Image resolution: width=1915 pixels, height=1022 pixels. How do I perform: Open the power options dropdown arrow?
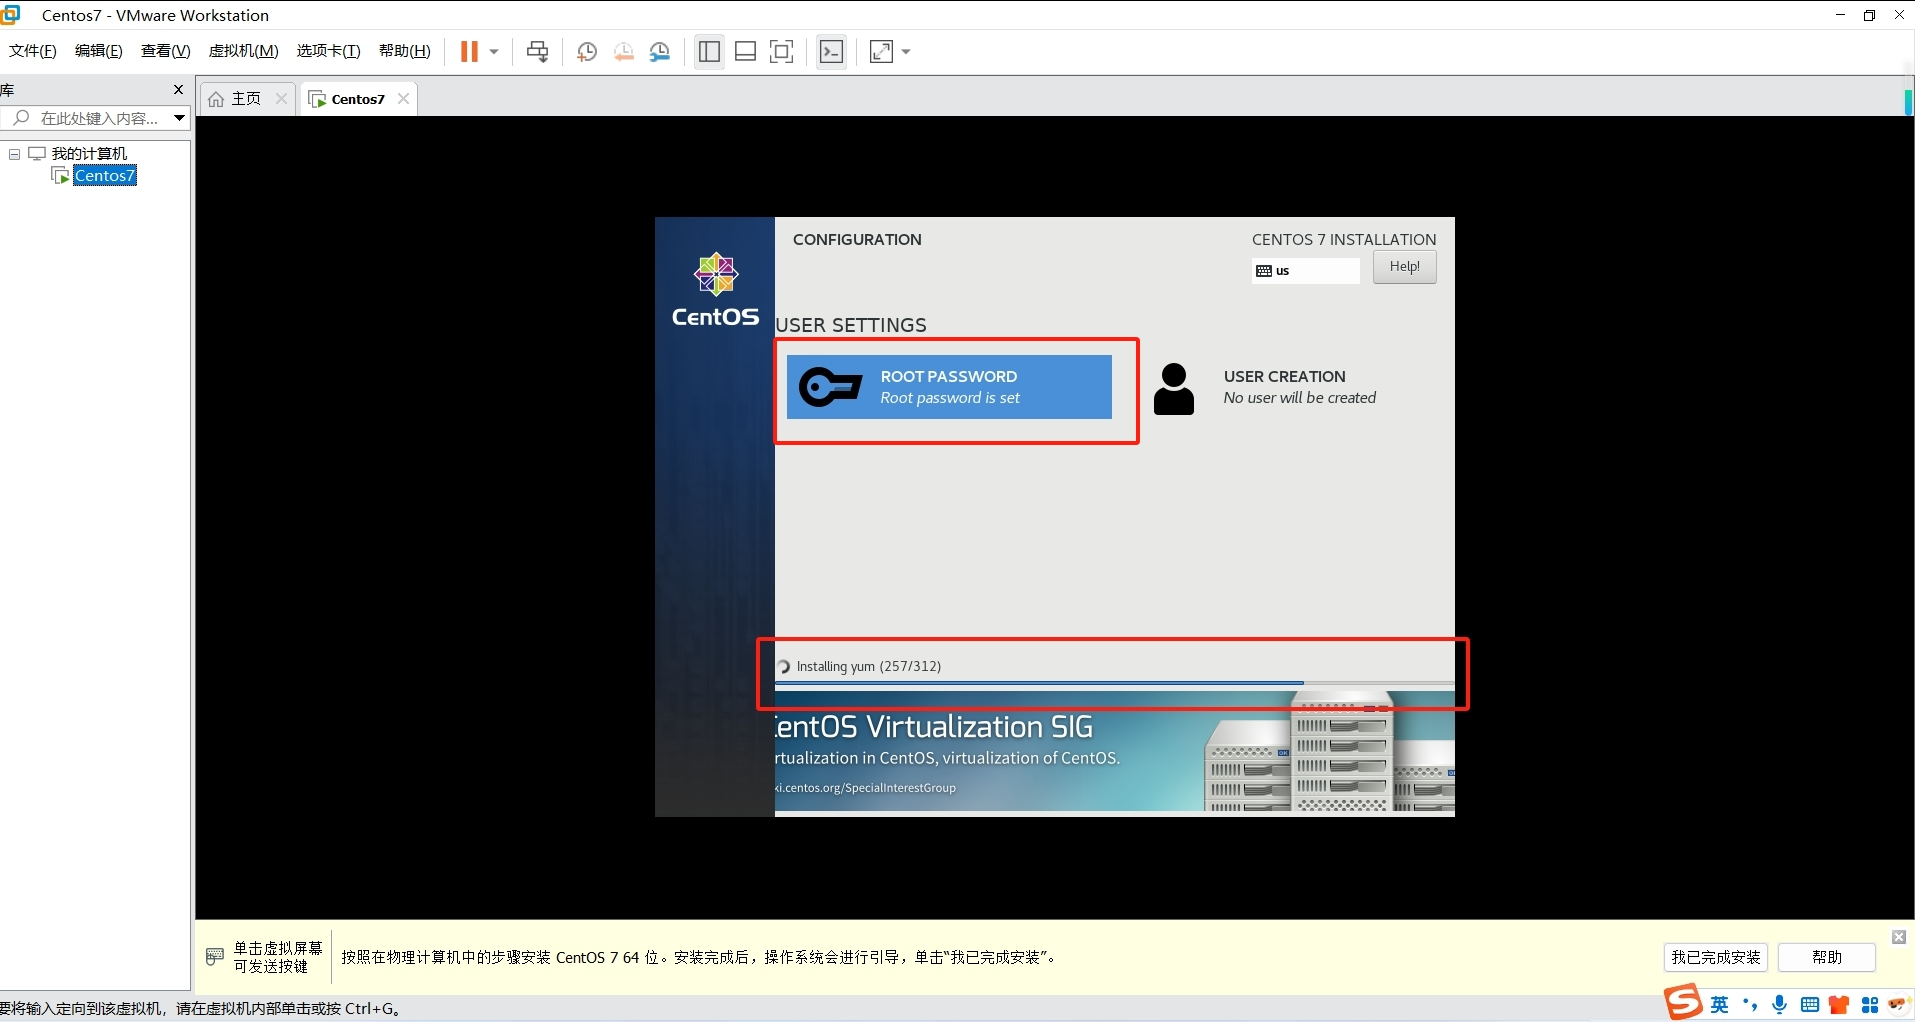click(494, 52)
